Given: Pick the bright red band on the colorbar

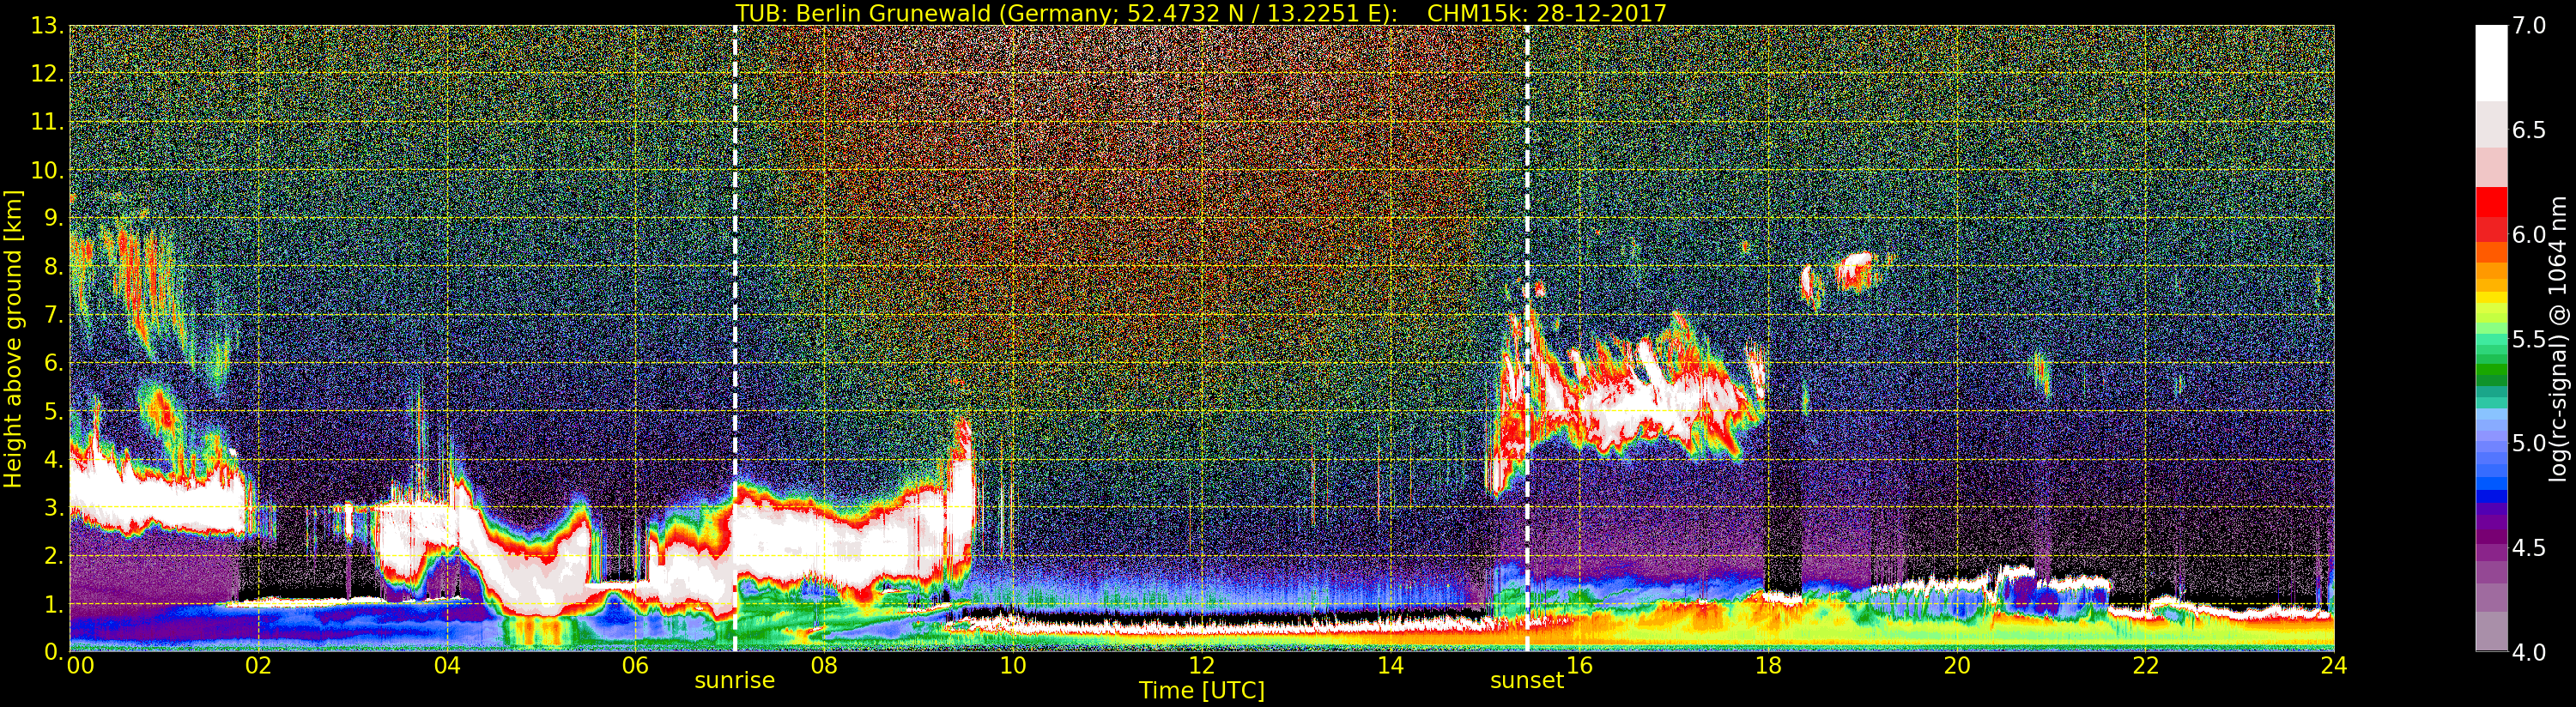Looking at the screenshot, I should [x=2491, y=202].
